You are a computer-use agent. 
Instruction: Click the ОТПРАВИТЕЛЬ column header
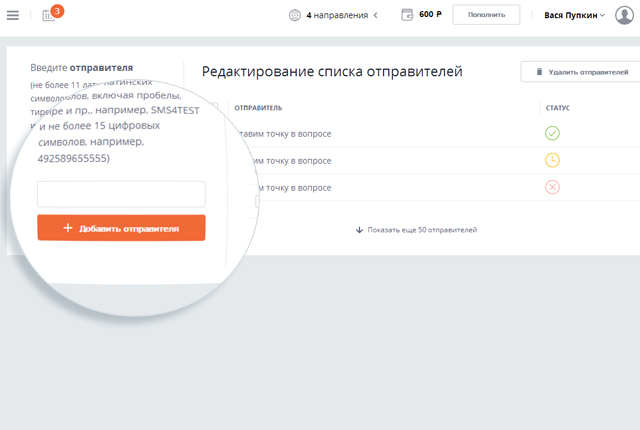pos(258,108)
